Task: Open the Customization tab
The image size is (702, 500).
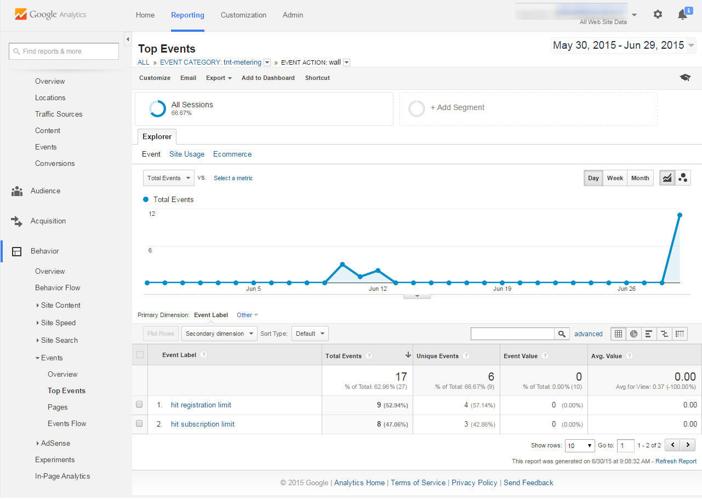Action: point(243,15)
